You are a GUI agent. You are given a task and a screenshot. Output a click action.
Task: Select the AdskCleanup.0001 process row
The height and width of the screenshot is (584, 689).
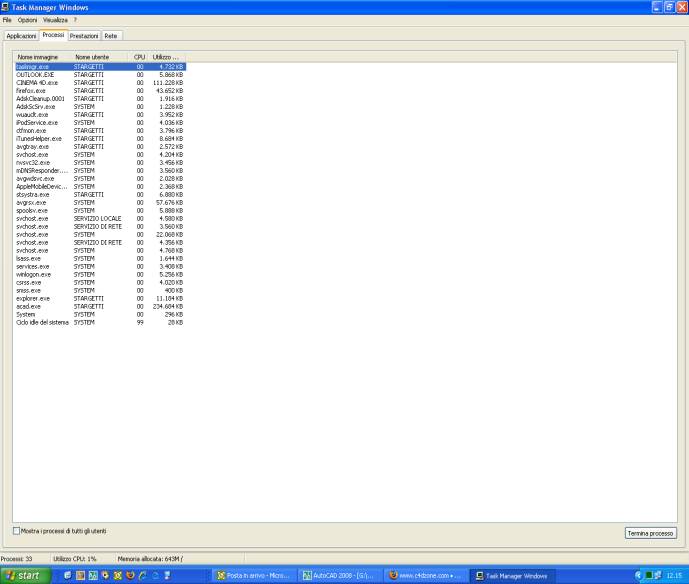(100, 98)
